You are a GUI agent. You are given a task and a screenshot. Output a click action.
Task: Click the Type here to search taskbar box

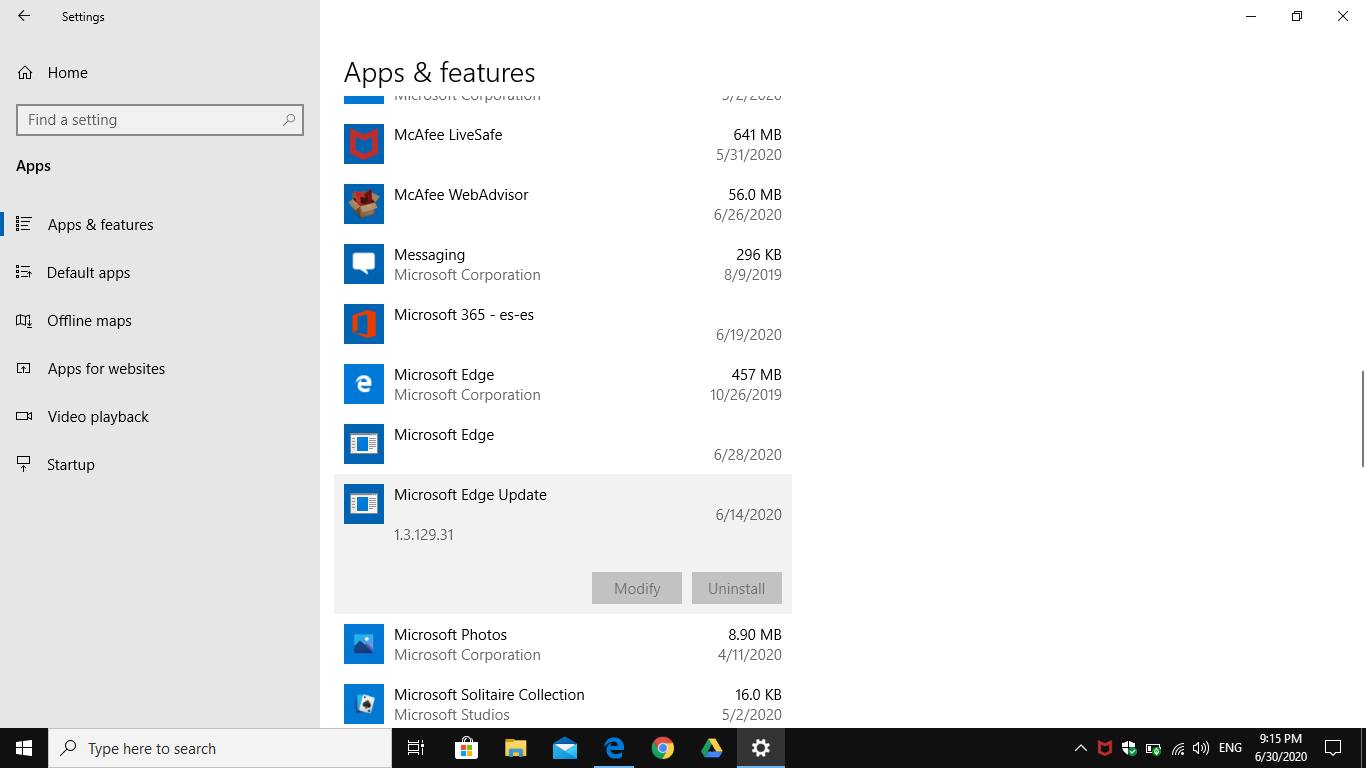pos(220,748)
